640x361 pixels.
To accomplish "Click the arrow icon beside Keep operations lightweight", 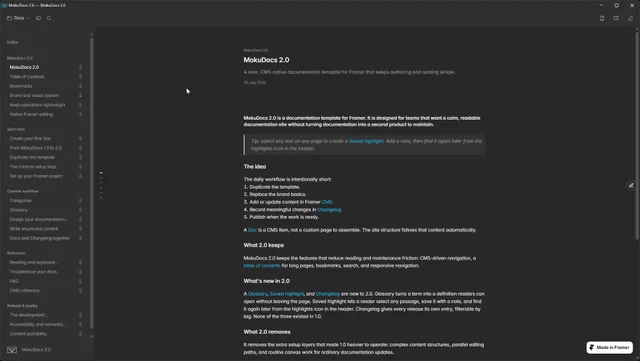I will pyautogui.click(x=80, y=105).
